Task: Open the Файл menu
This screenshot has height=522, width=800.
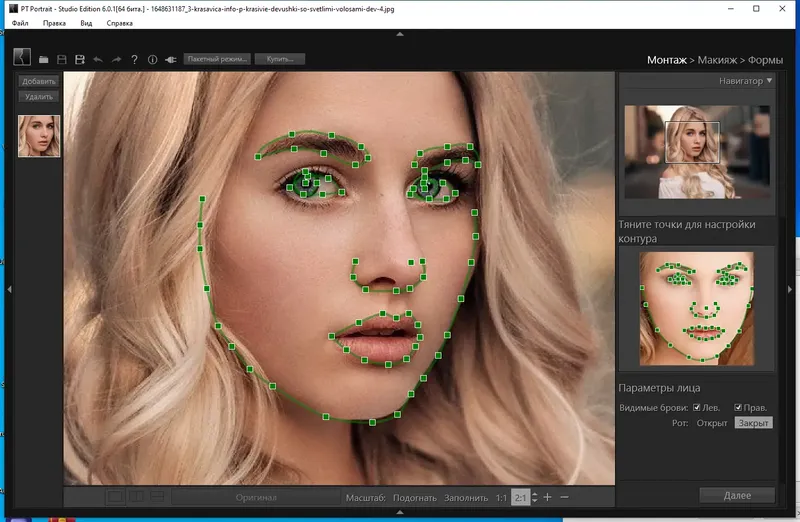Action: pyautogui.click(x=20, y=23)
